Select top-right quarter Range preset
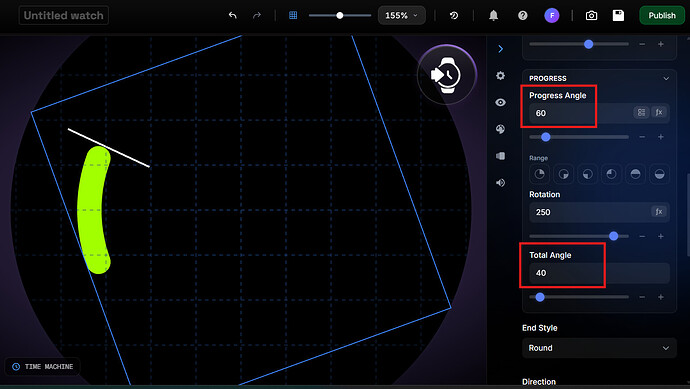The width and height of the screenshot is (690, 389). (x=540, y=174)
